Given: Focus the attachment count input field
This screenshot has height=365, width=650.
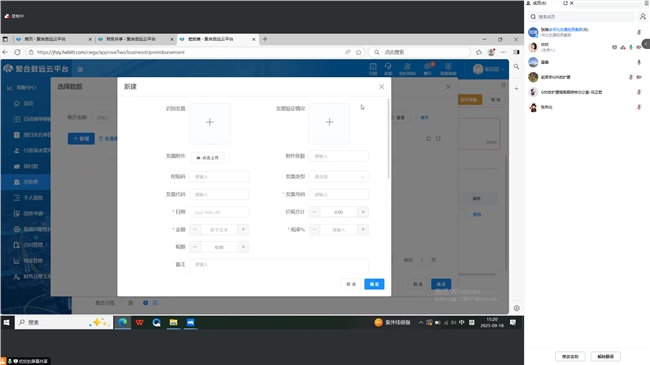Looking at the screenshot, I should tap(339, 156).
